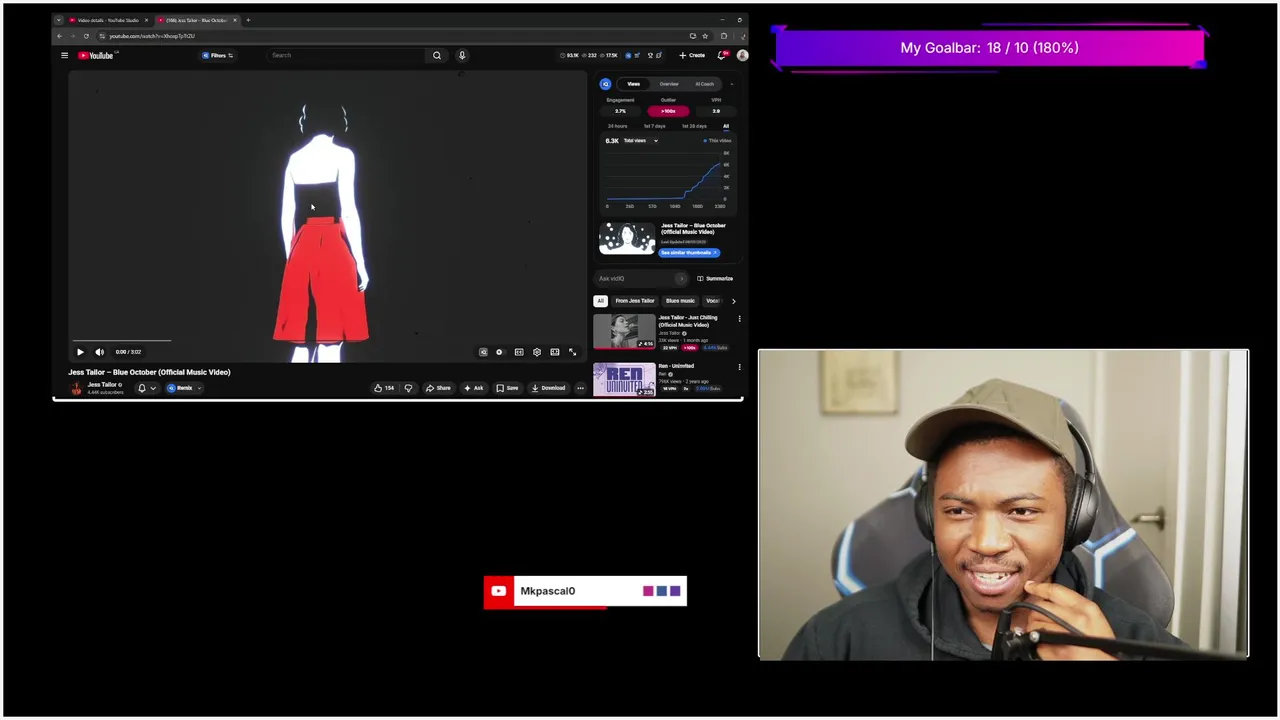
Task: Reload the page
Action: tap(86, 36)
